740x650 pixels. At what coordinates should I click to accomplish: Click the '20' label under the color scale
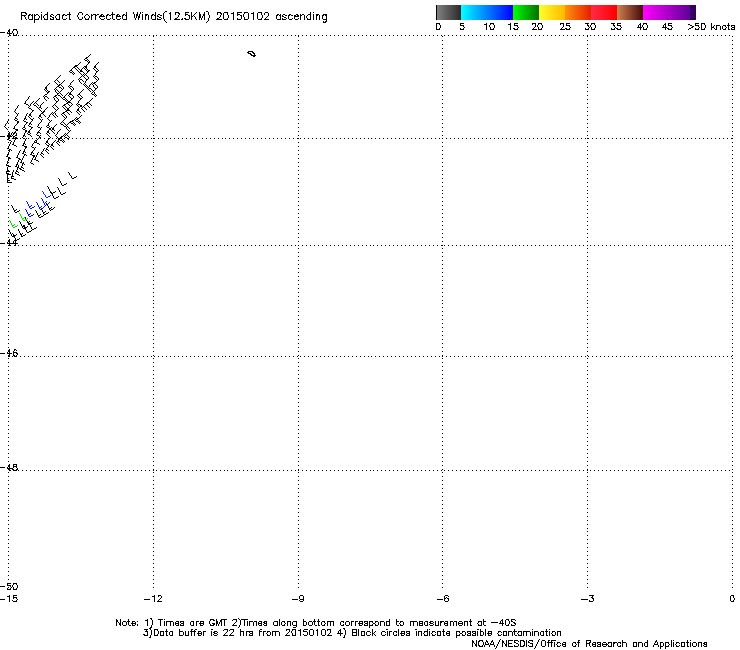click(537, 27)
